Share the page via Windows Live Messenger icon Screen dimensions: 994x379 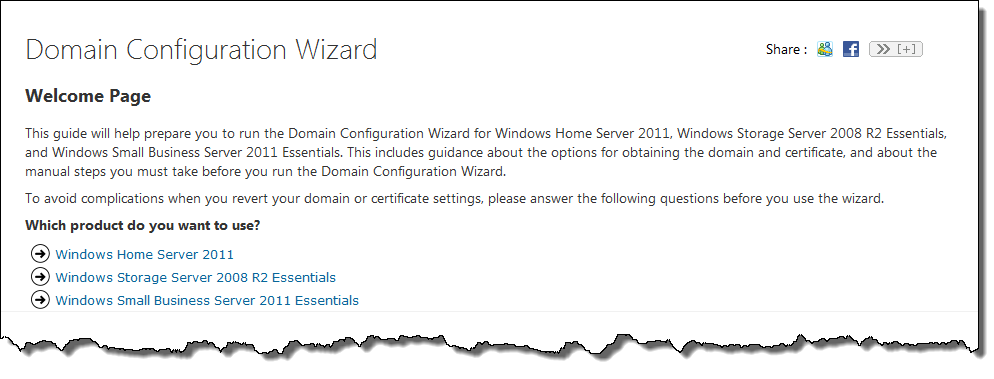pos(825,49)
